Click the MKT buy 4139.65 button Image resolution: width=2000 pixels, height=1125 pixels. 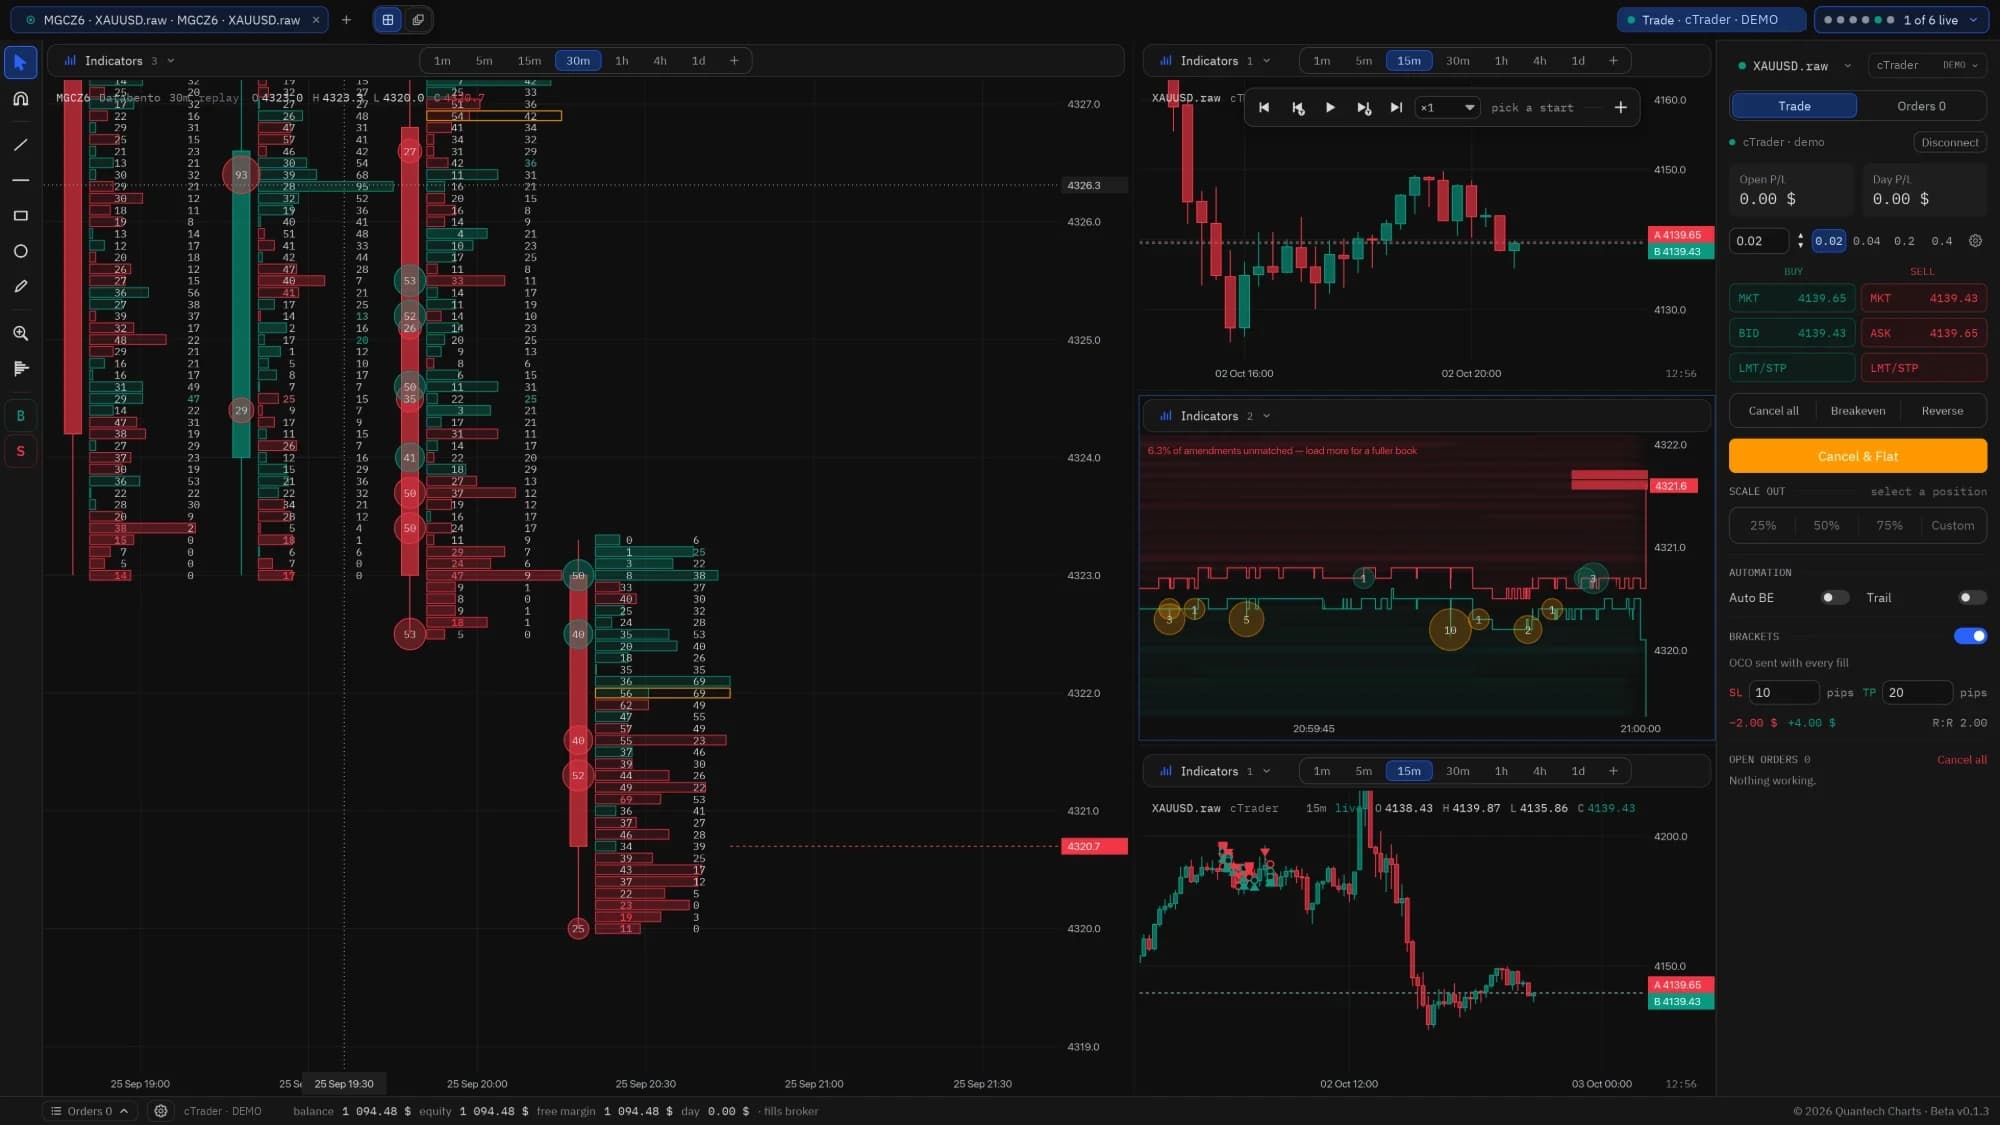1792,298
